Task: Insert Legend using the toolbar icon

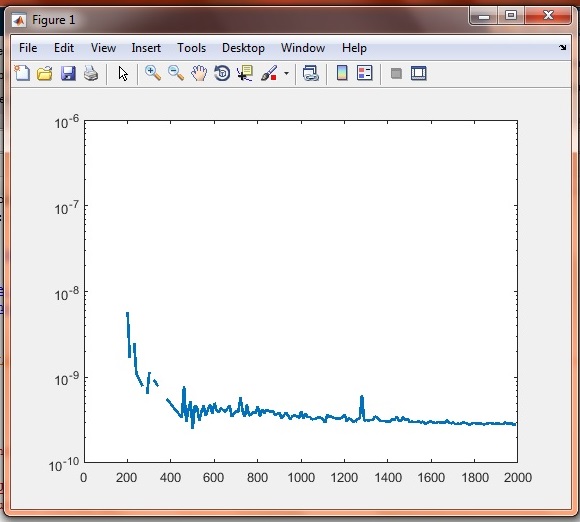Action: tap(365, 73)
